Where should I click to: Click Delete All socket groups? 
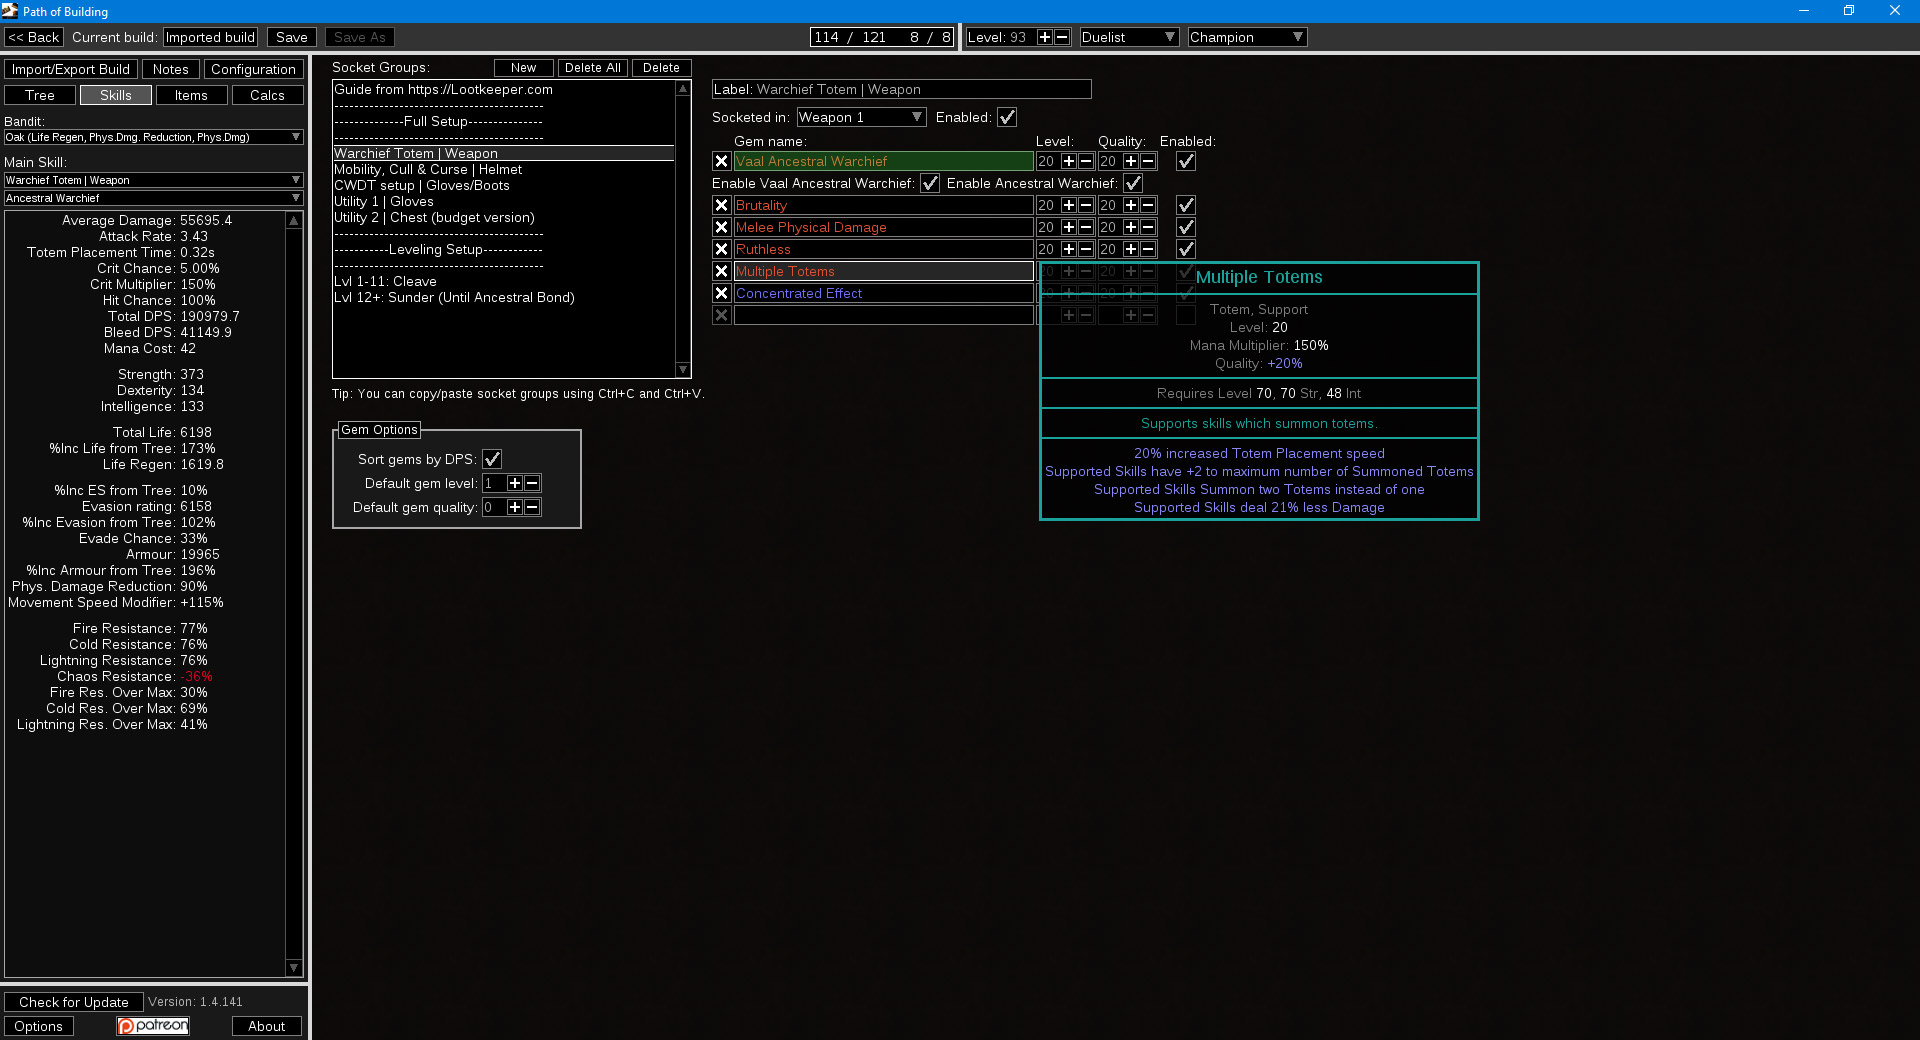pos(592,68)
